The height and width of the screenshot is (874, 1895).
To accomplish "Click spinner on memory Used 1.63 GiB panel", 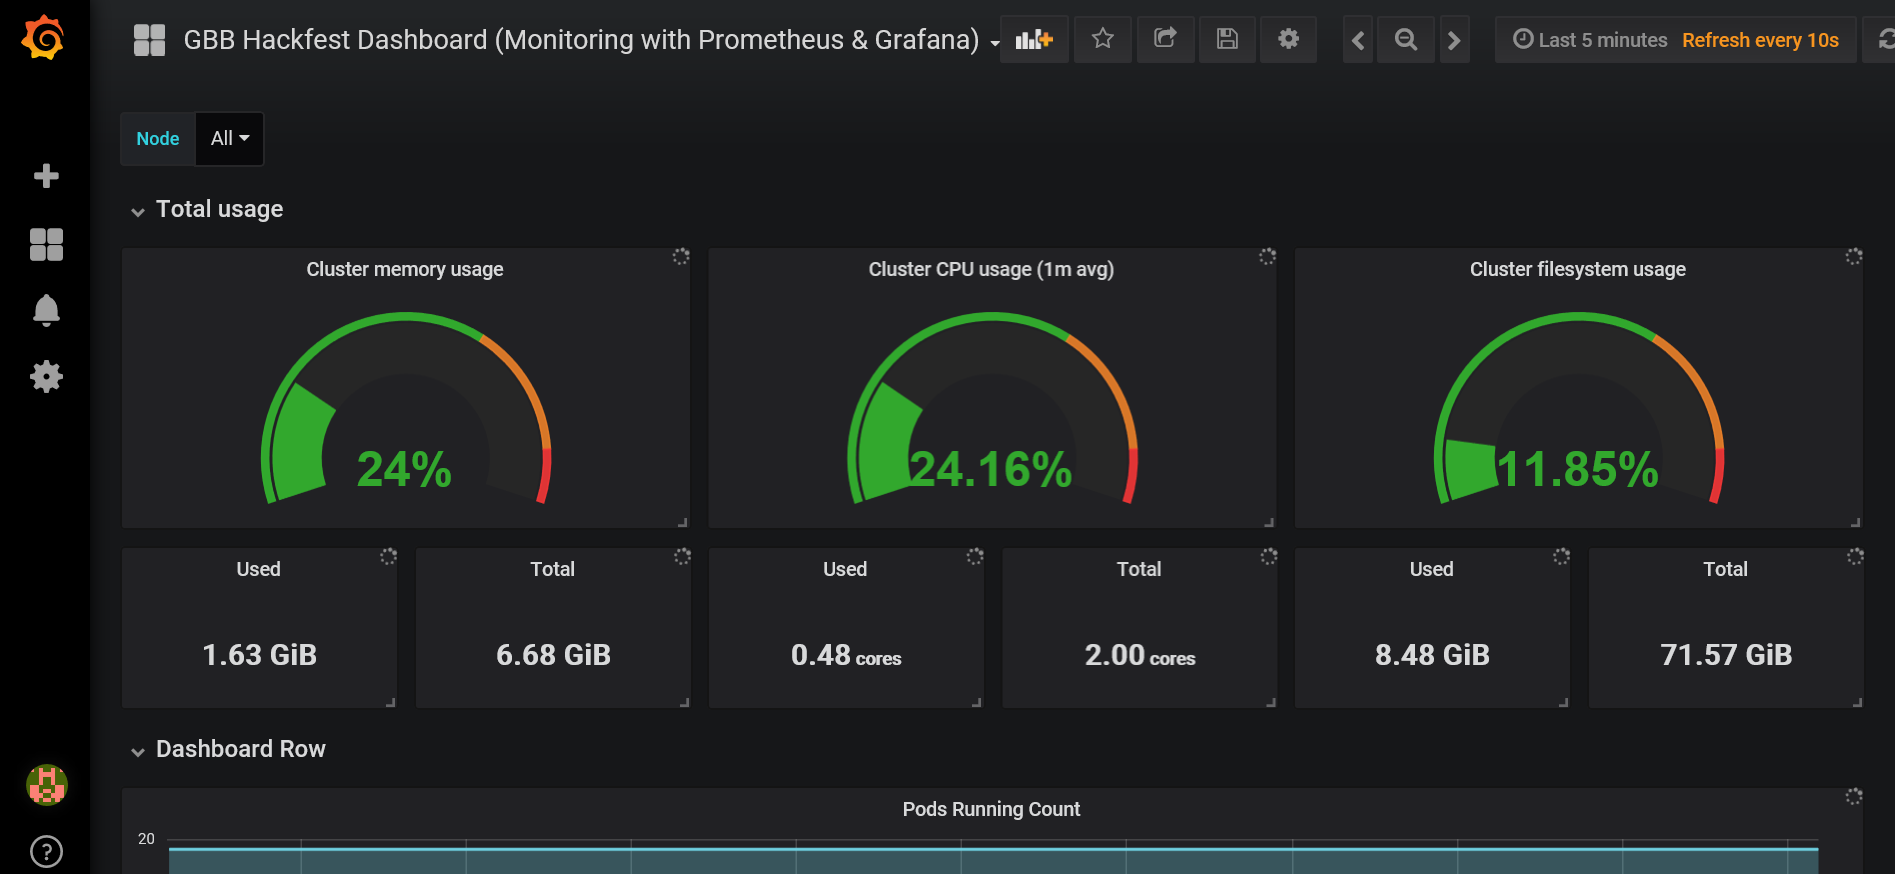I will click(388, 556).
